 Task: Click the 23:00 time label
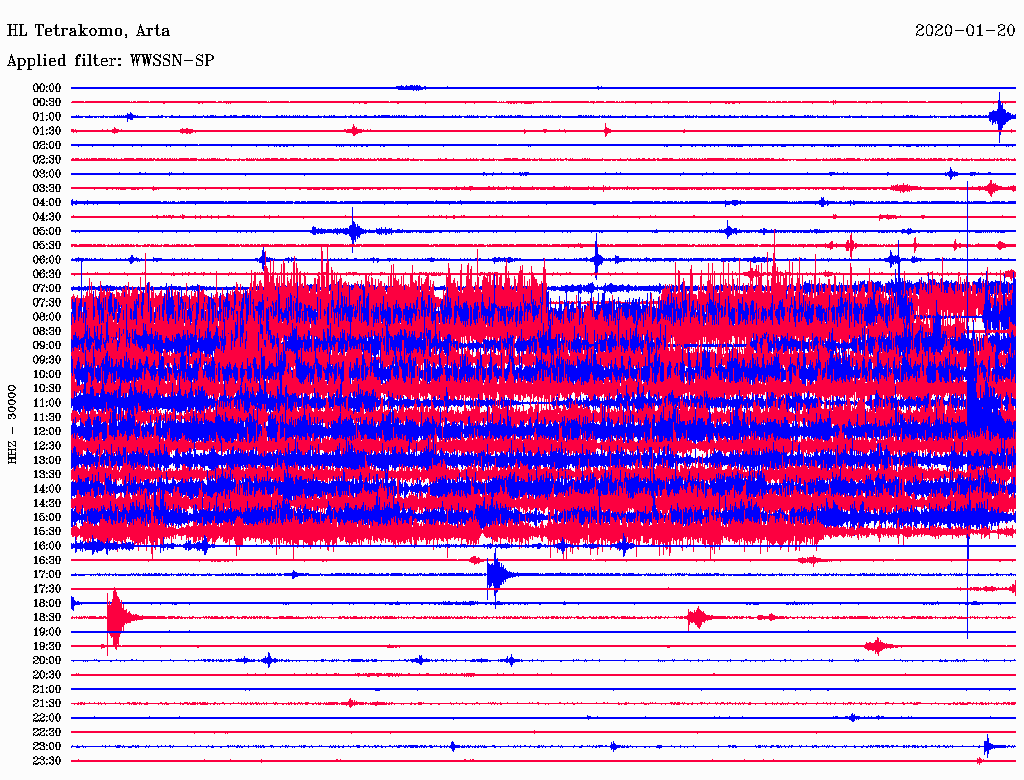(x=47, y=747)
